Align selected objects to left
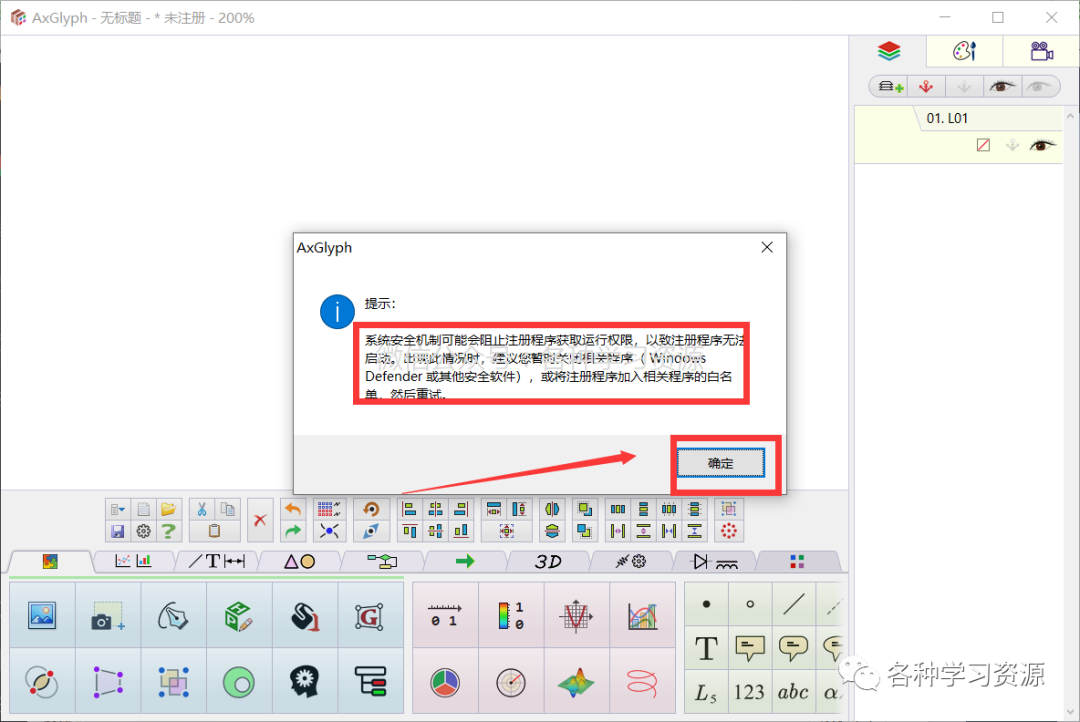 [410, 510]
